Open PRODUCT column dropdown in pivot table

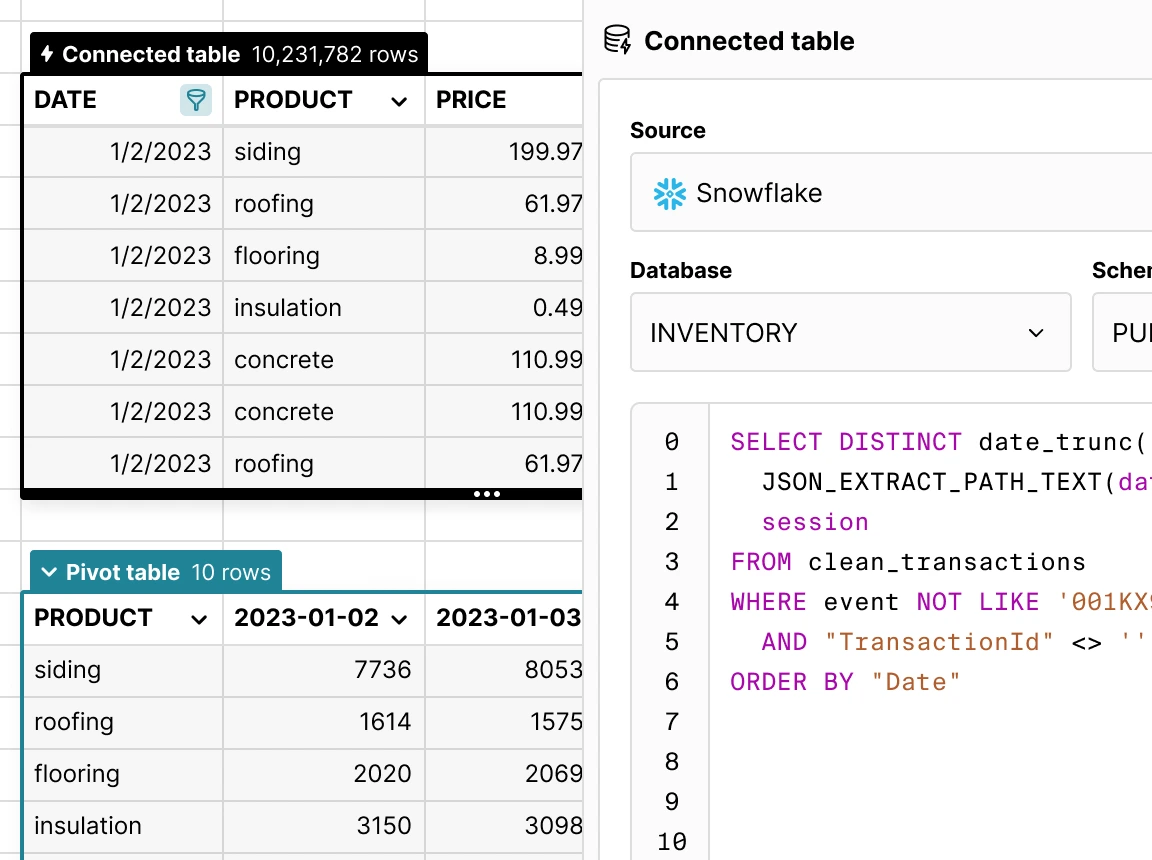[199, 619]
